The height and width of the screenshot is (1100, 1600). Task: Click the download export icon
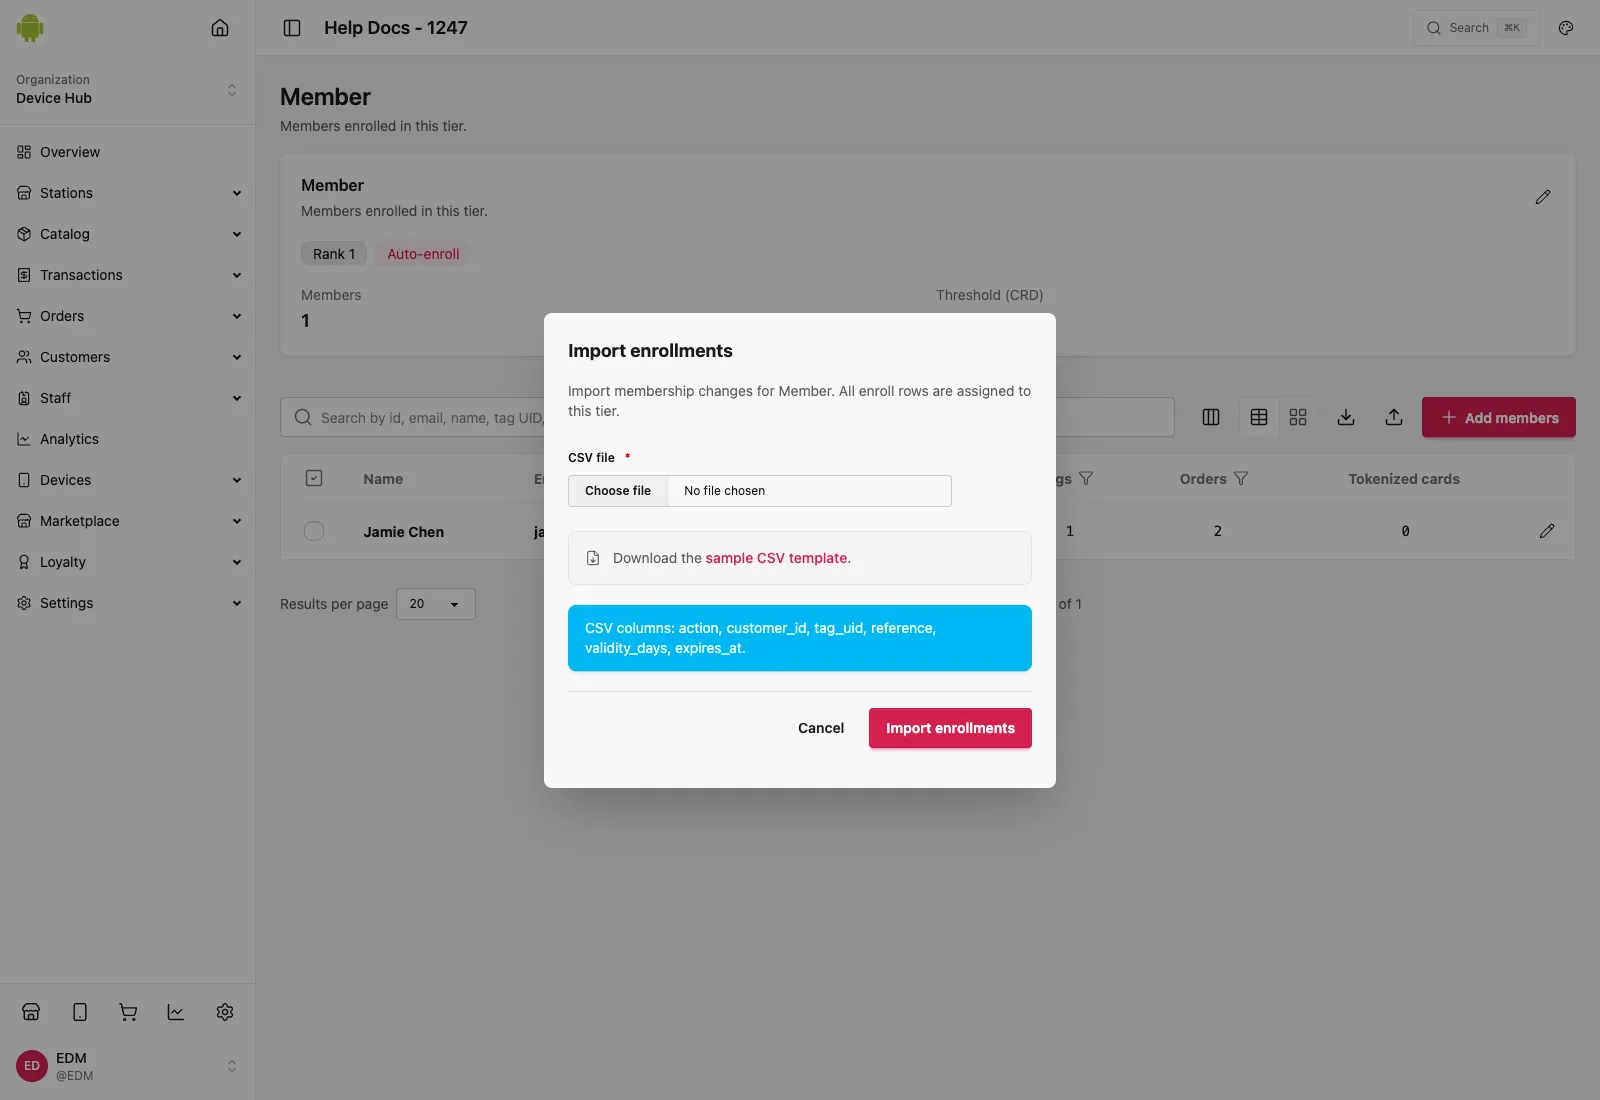[1346, 417]
